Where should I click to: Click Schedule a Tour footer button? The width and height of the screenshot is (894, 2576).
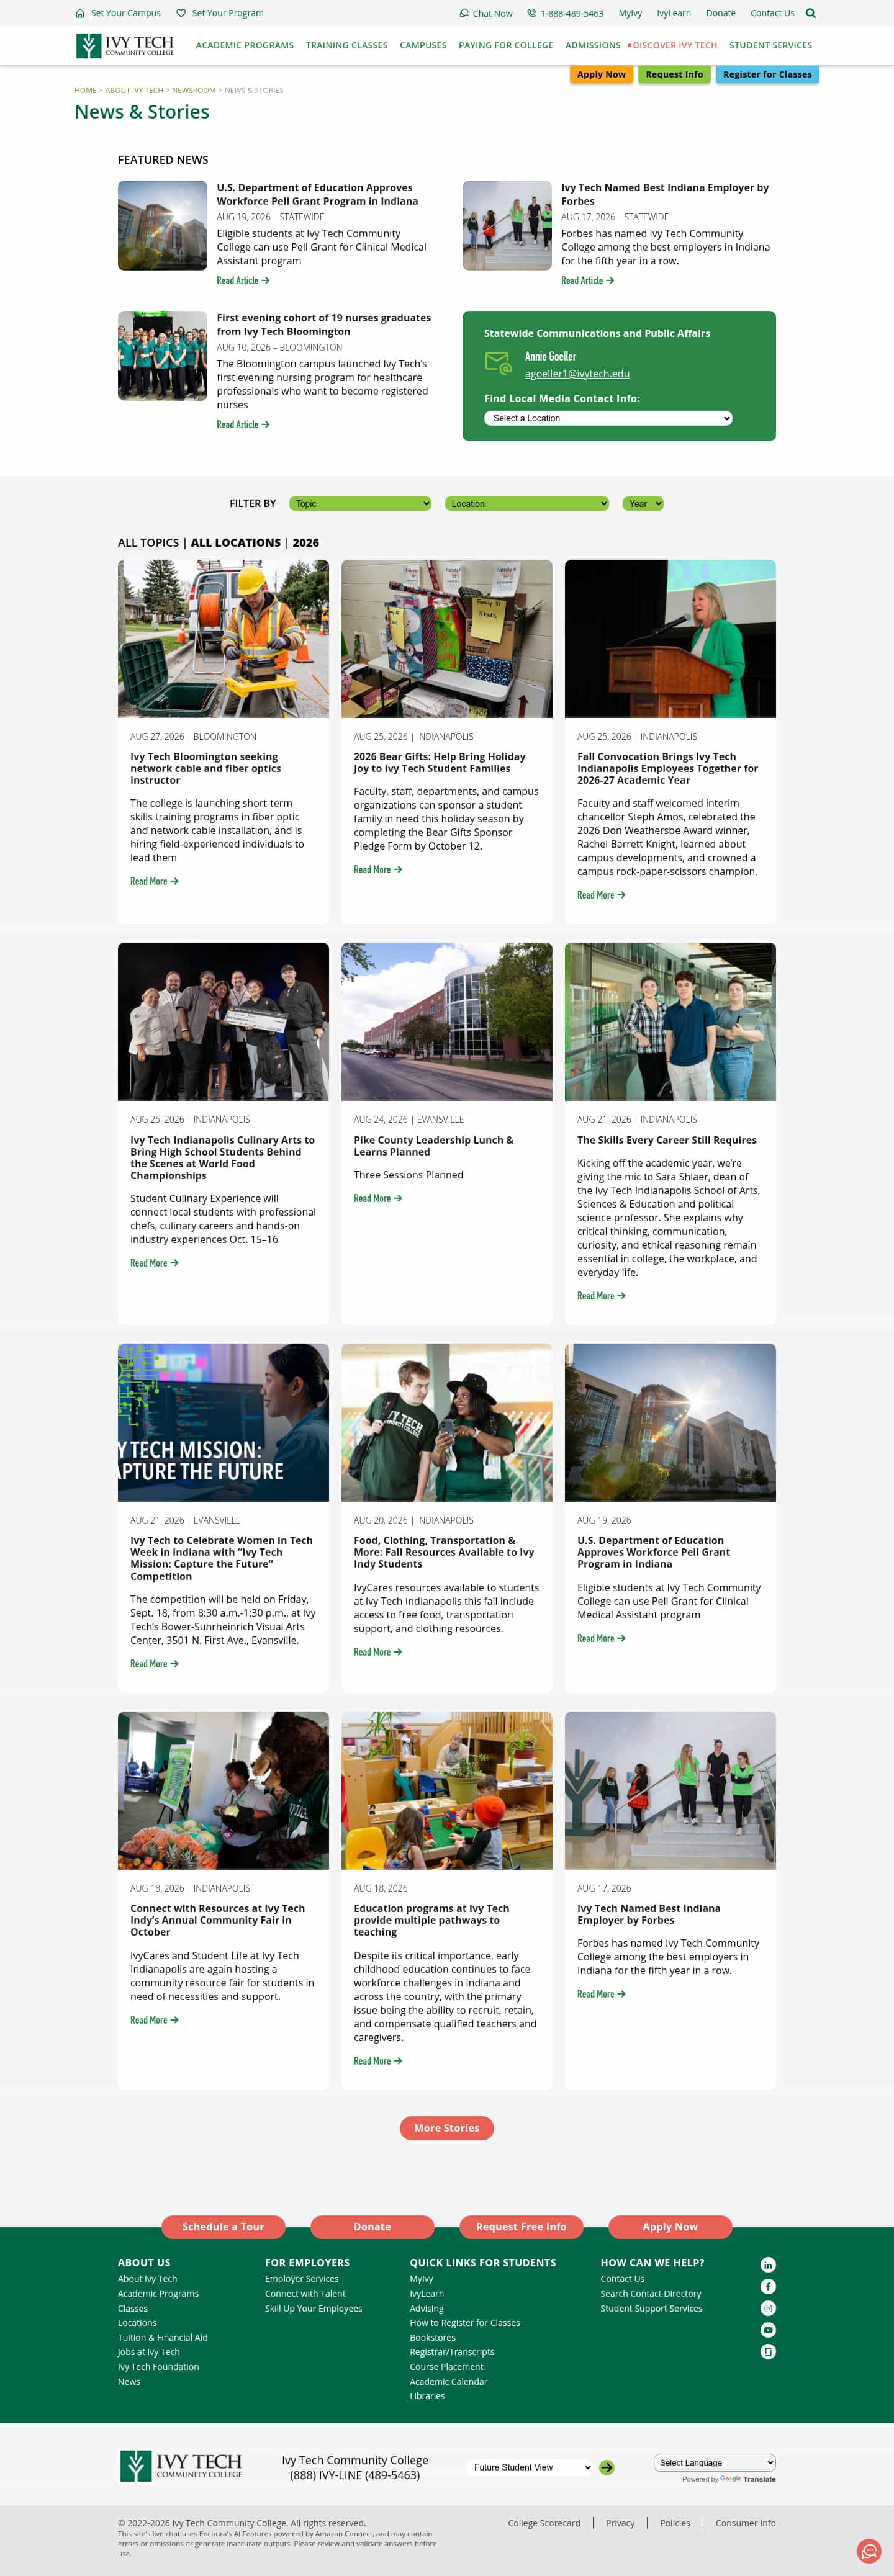pos(223,2227)
